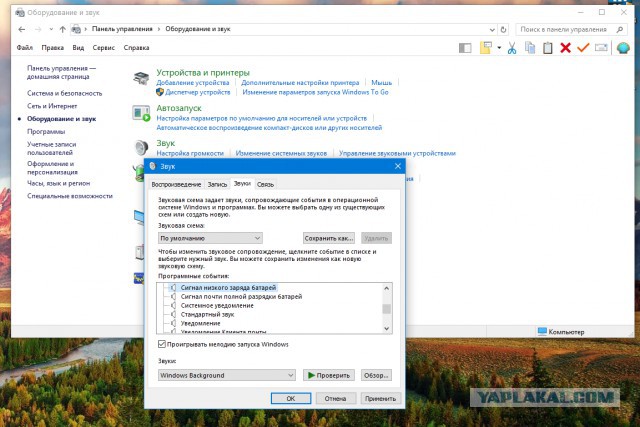
Task: Go up one level with up arrow
Action: 62,29
